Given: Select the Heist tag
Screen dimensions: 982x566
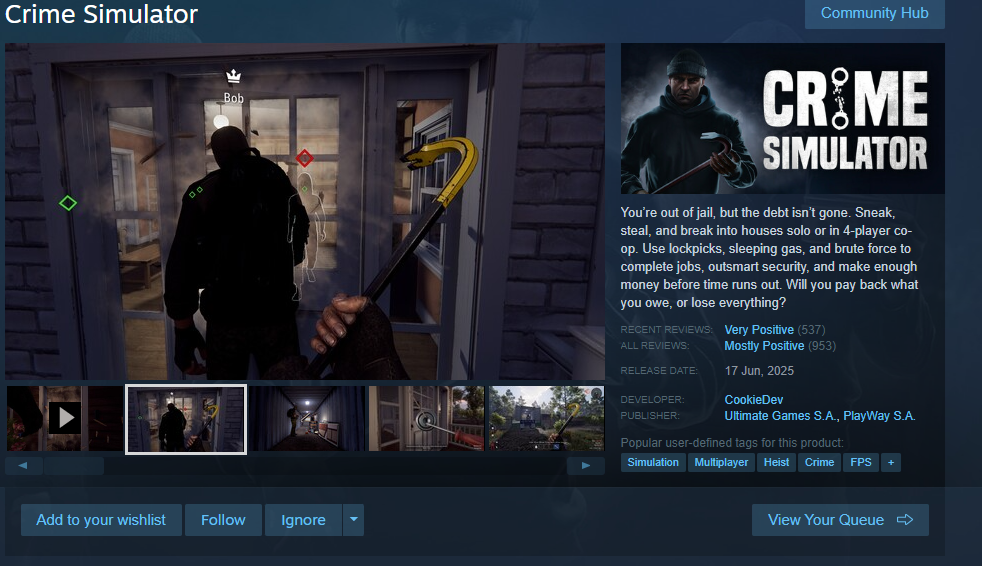Looking at the screenshot, I should [777, 462].
